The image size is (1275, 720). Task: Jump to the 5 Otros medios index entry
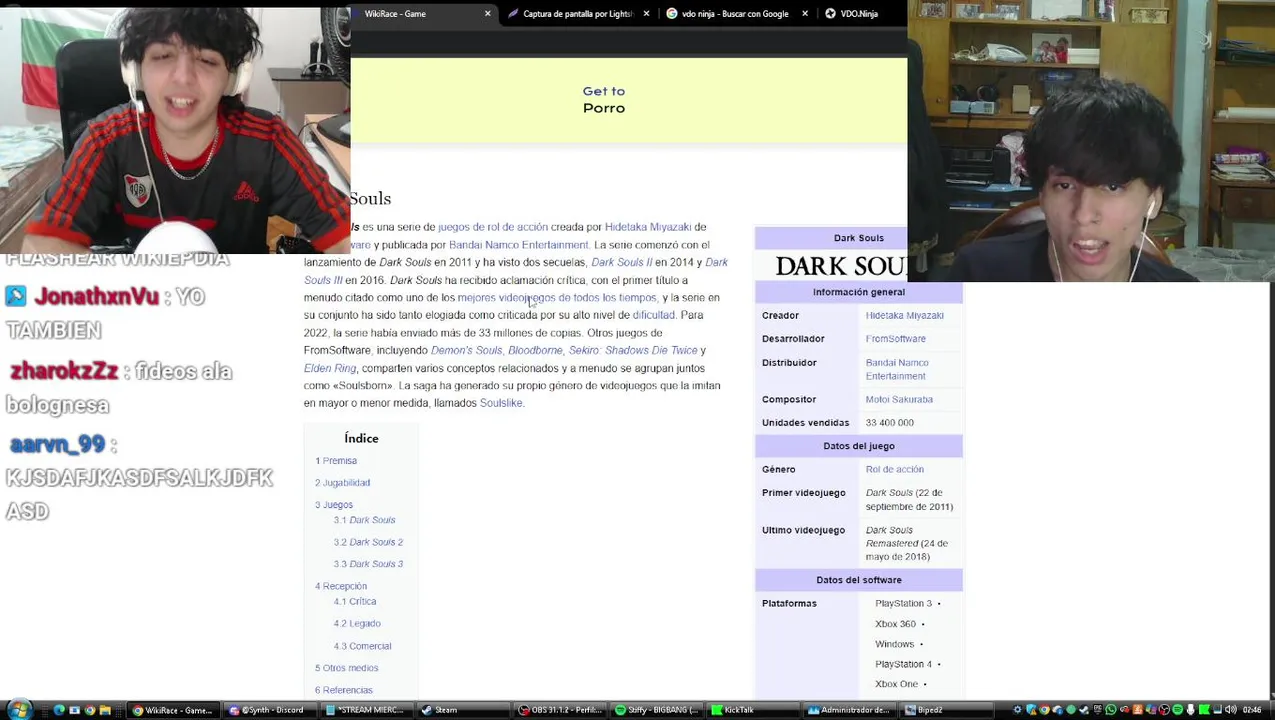click(x=347, y=668)
